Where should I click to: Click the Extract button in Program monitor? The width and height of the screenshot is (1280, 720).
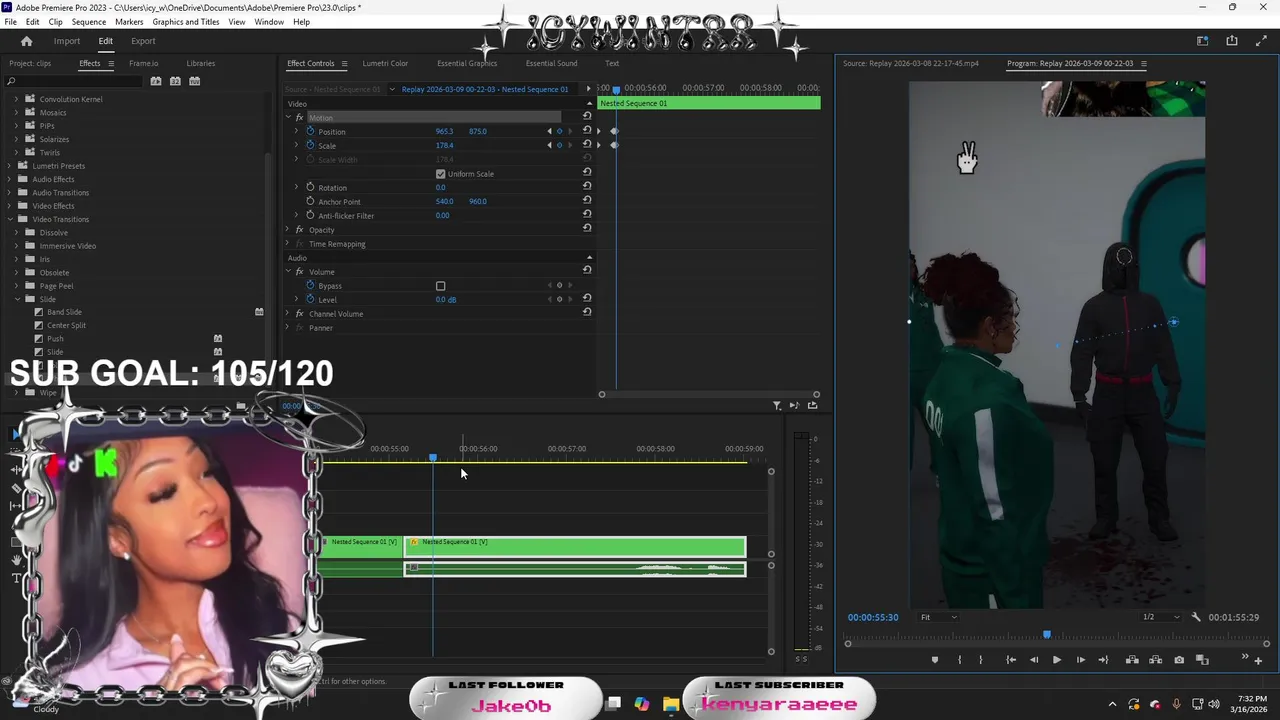click(1155, 660)
